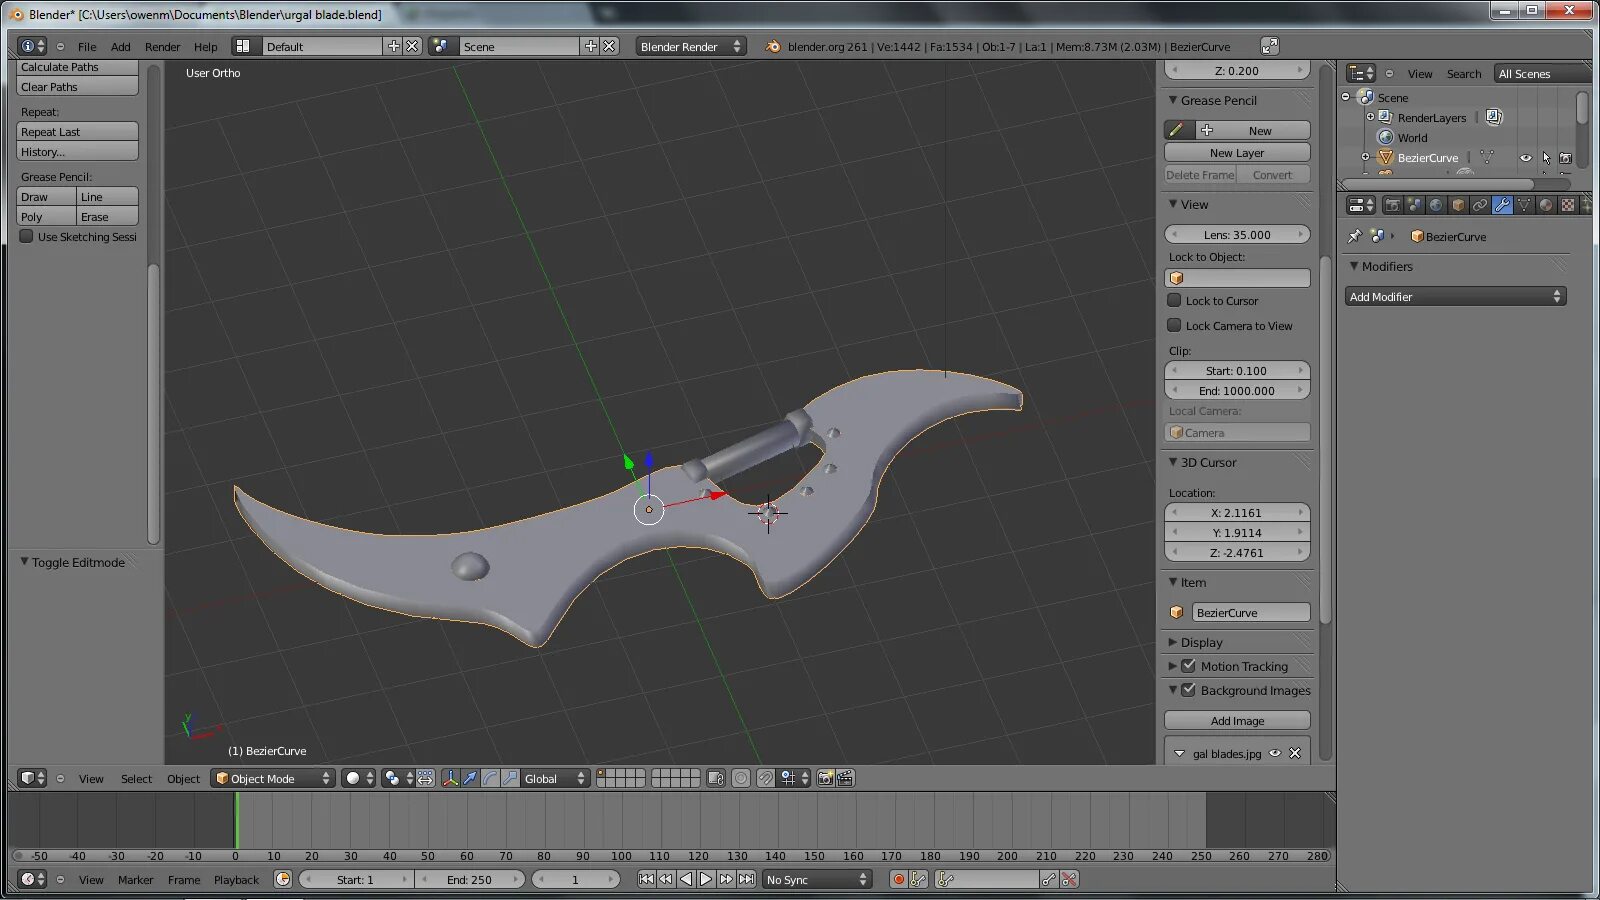Image resolution: width=1600 pixels, height=900 pixels.
Task: Click the Clear Paths button
Action: tap(78, 87)
